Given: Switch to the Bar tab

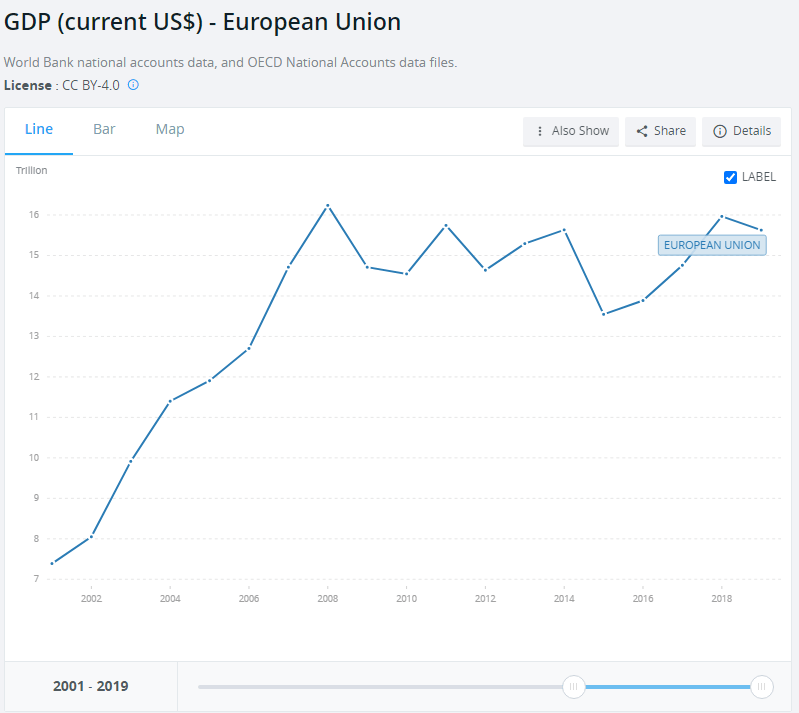Looking at the screenshot, I should pyautogui.click(x=104, y=130).
